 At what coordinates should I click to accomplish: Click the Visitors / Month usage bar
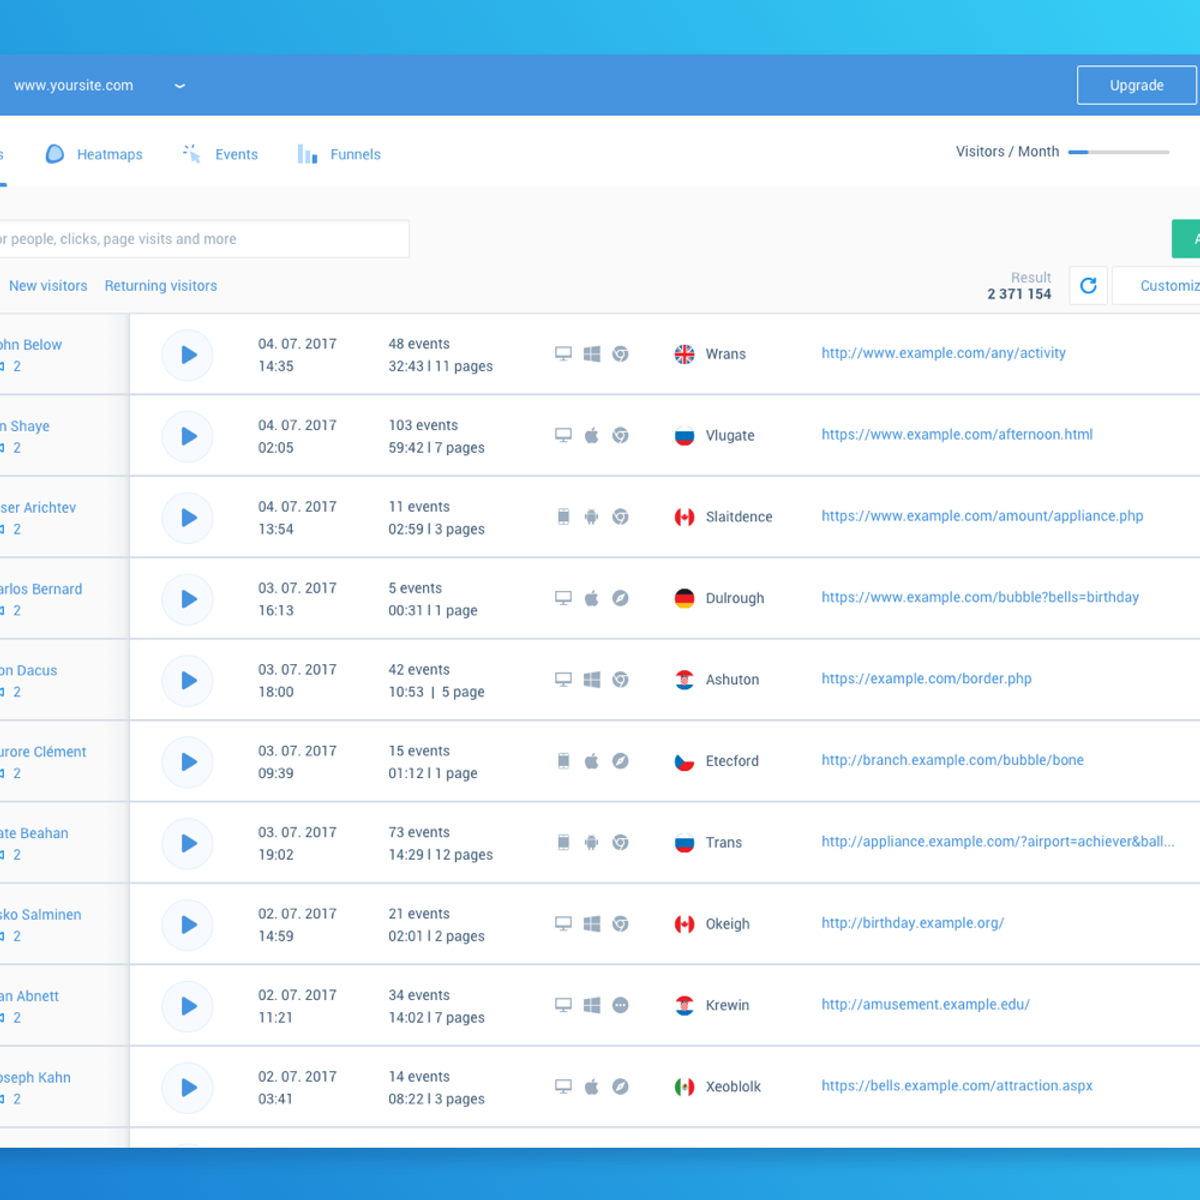1118,152
